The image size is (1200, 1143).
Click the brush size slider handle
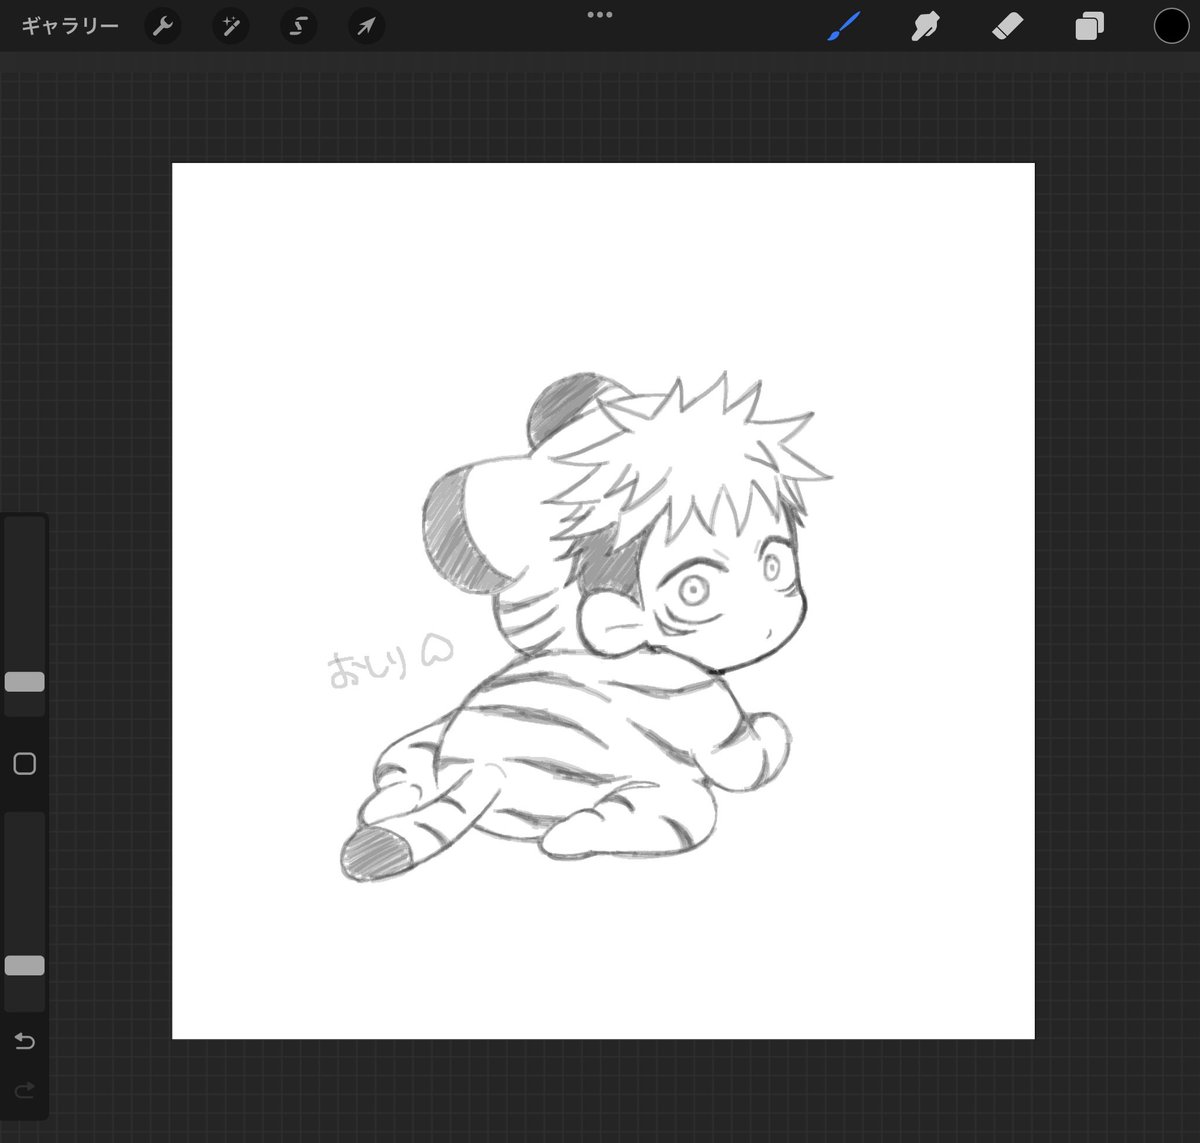25,682
